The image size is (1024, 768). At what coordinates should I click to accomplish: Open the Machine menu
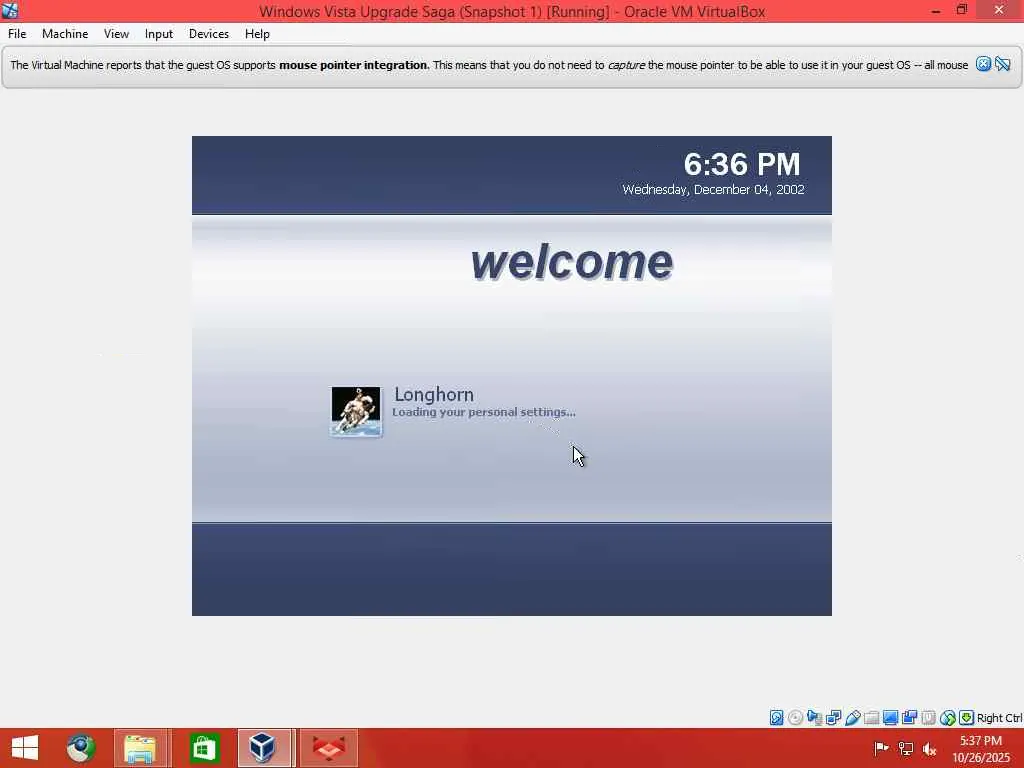pyautogui.click(x=65, y=34)
